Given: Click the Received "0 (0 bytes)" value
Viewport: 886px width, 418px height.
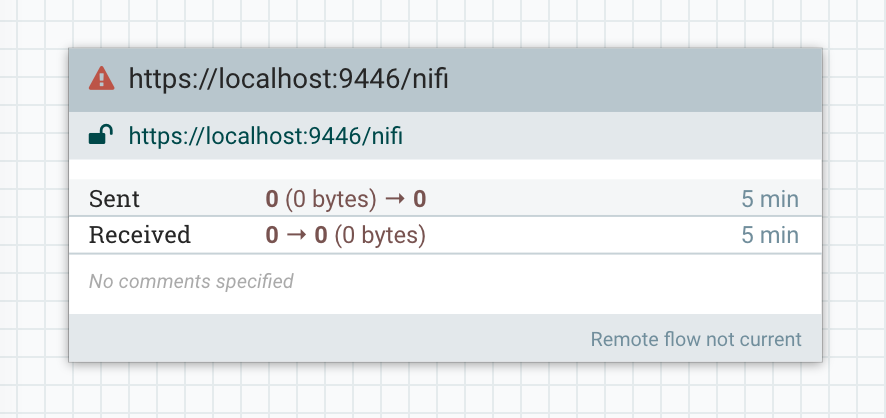Looking at the screenshot, I should tap(370, 236).
